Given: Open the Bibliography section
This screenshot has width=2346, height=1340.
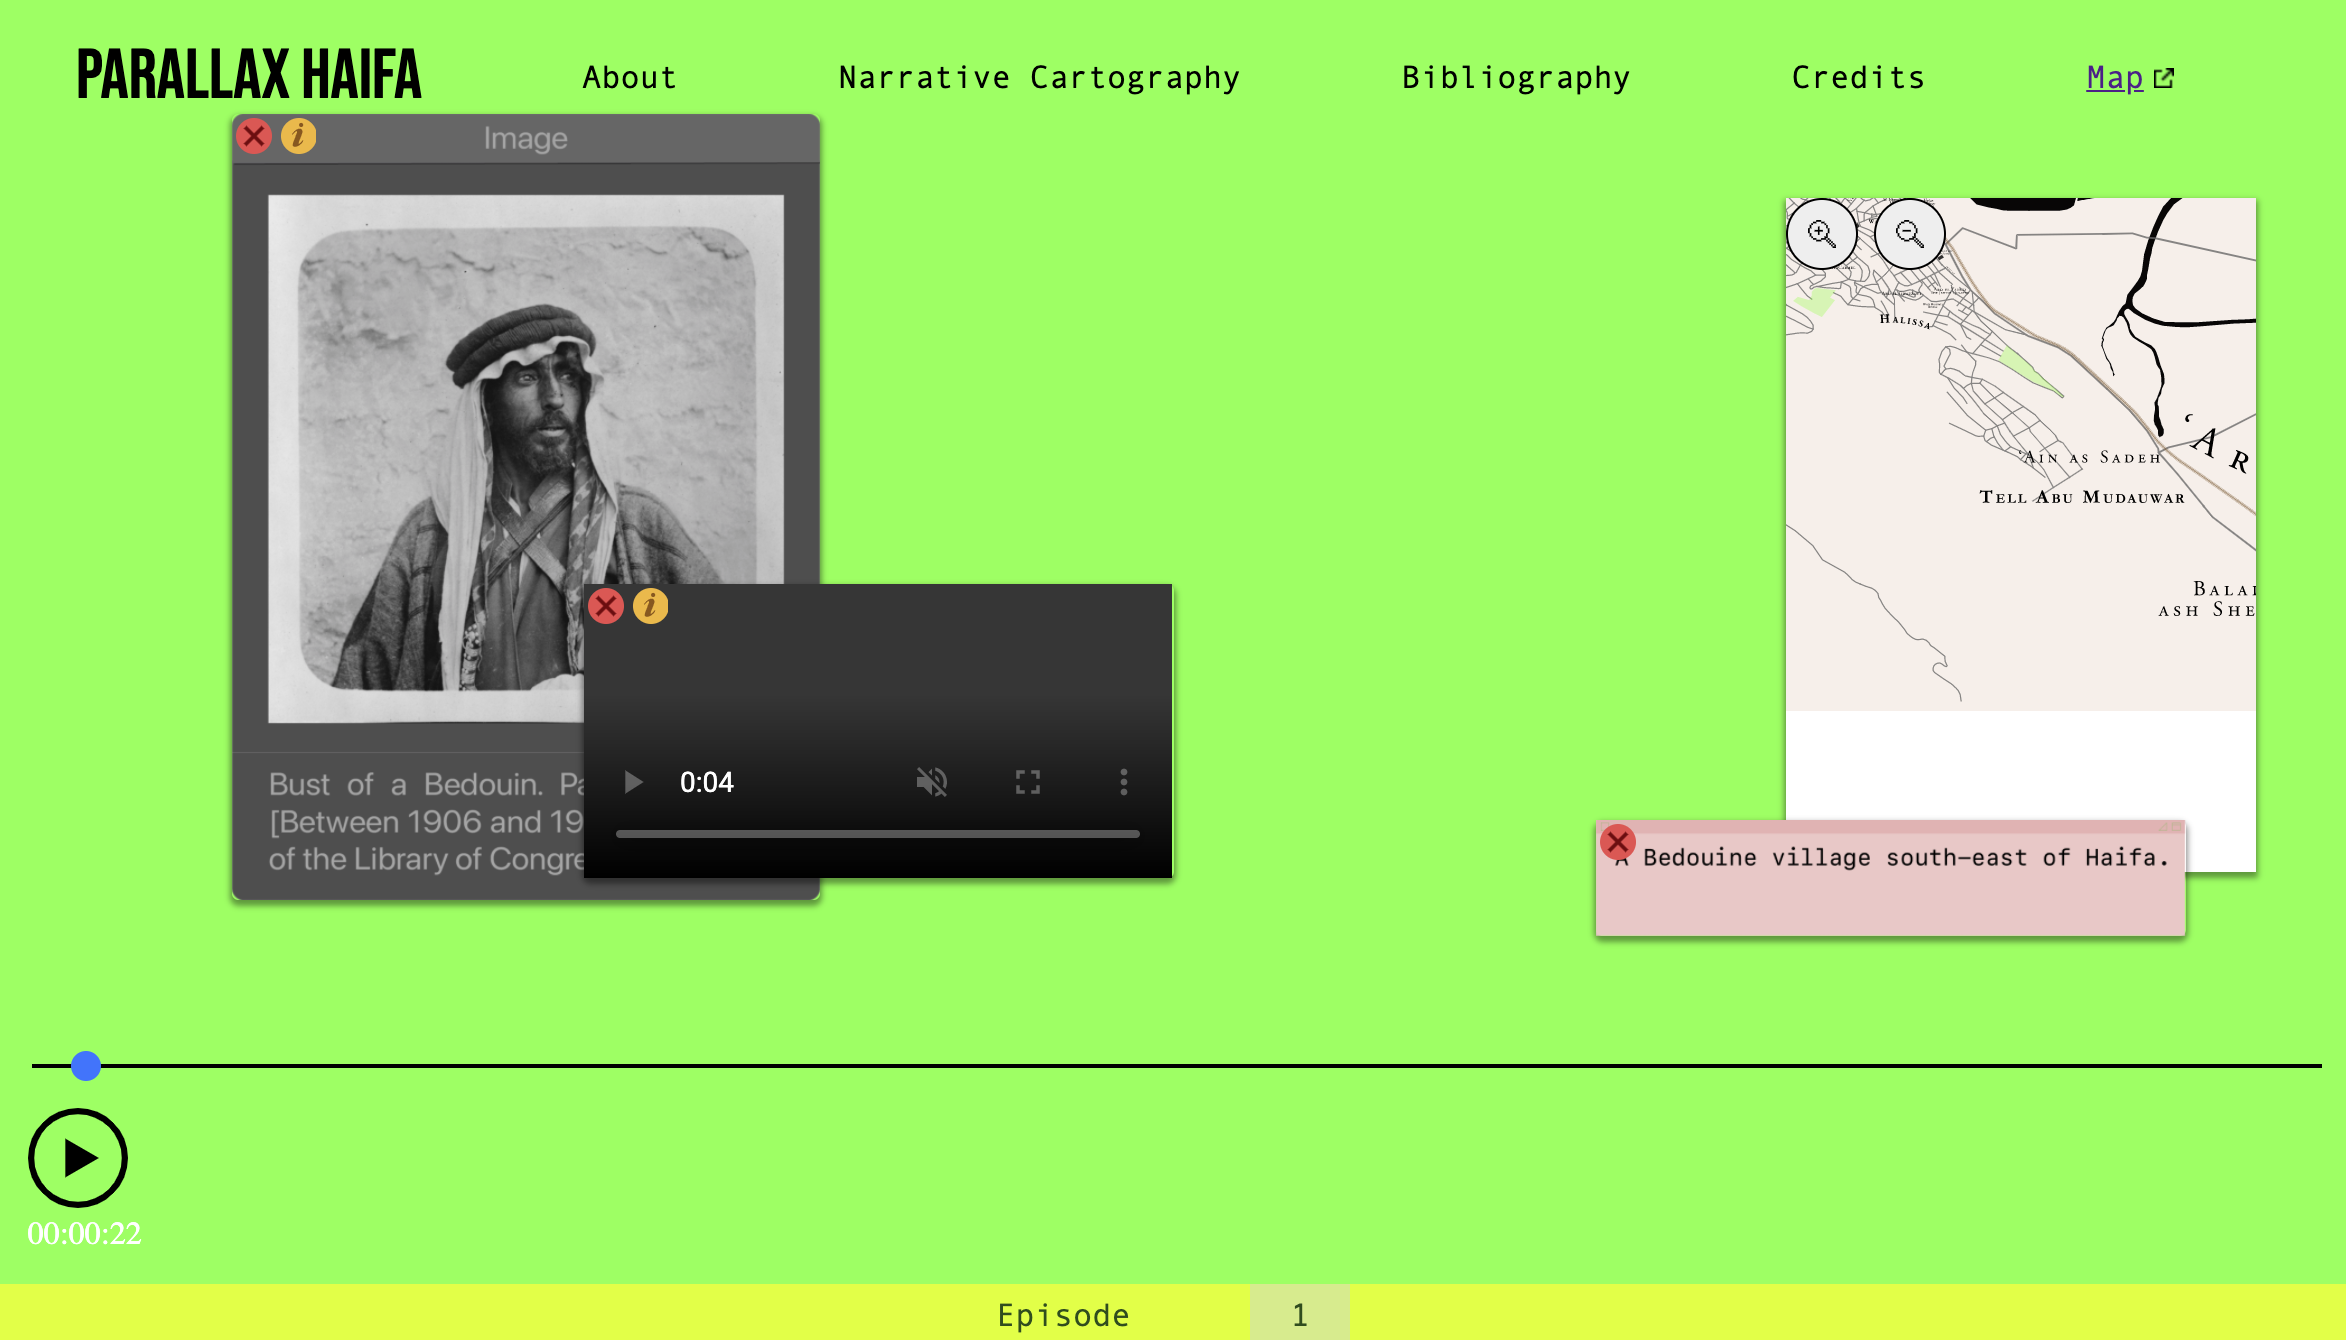Looking at the screenshot, I should point(1515,78).
